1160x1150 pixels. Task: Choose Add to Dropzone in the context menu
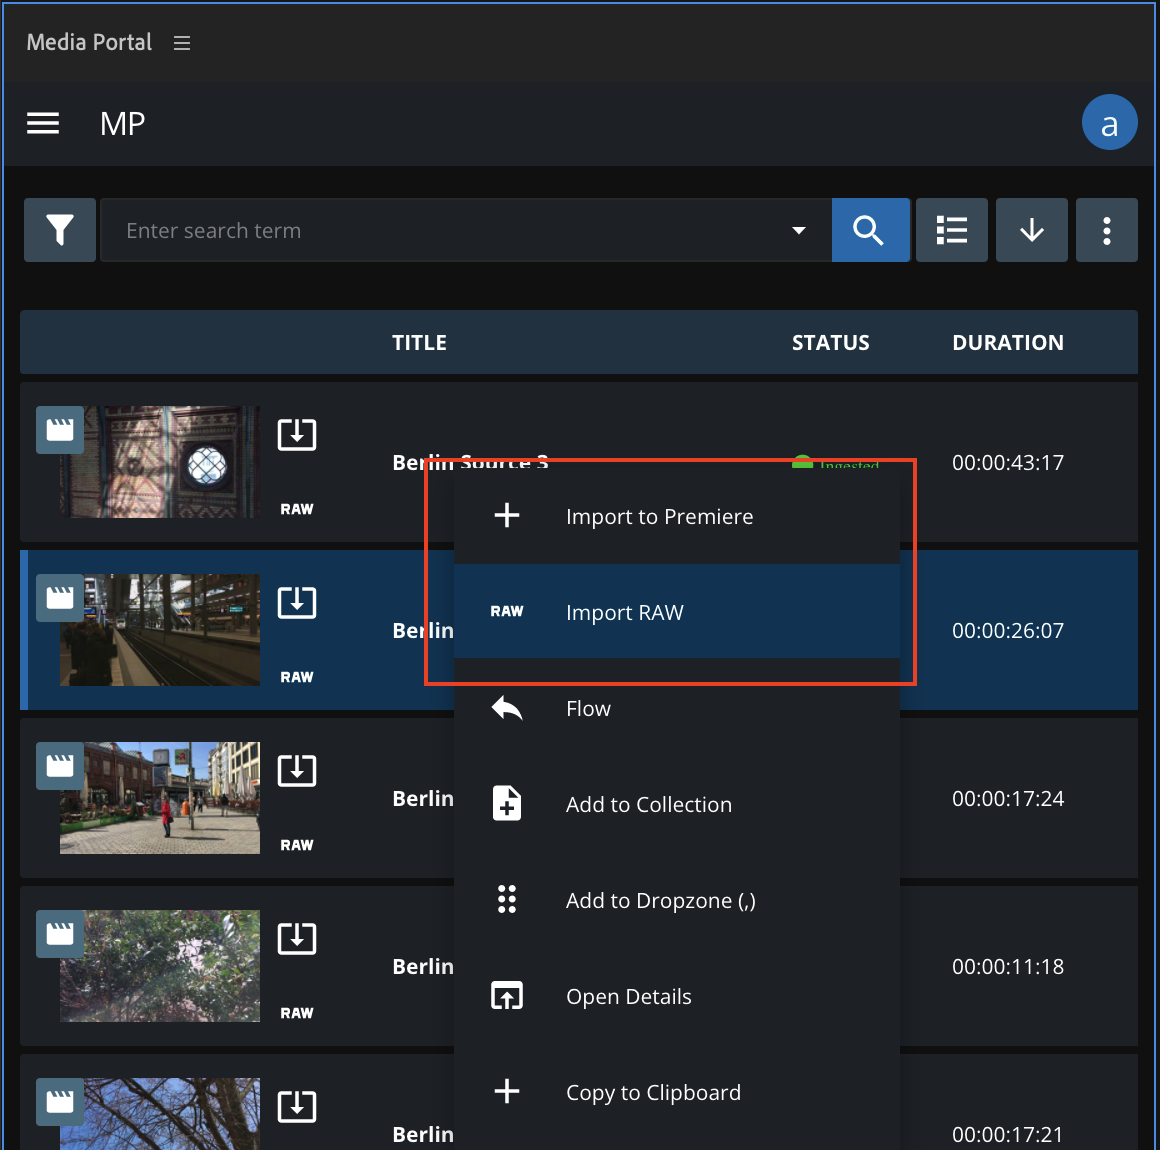(660, 900)
